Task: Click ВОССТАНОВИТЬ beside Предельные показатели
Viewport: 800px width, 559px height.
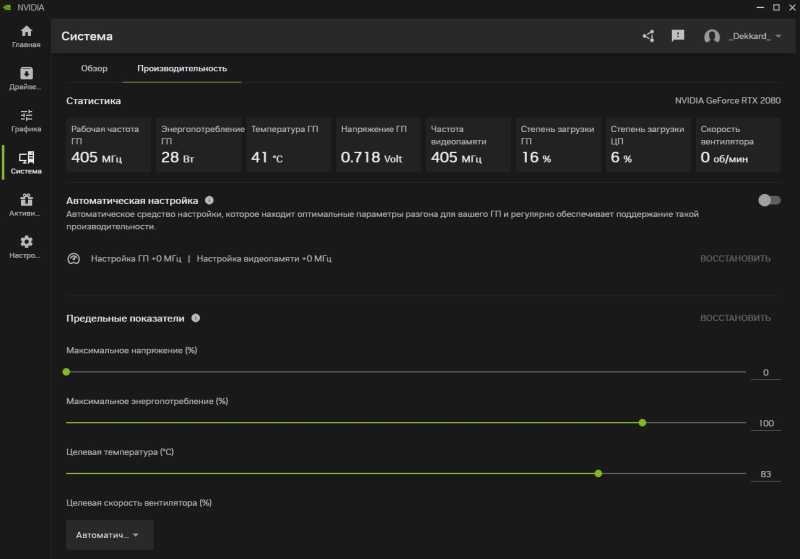Action: [735, 319]
